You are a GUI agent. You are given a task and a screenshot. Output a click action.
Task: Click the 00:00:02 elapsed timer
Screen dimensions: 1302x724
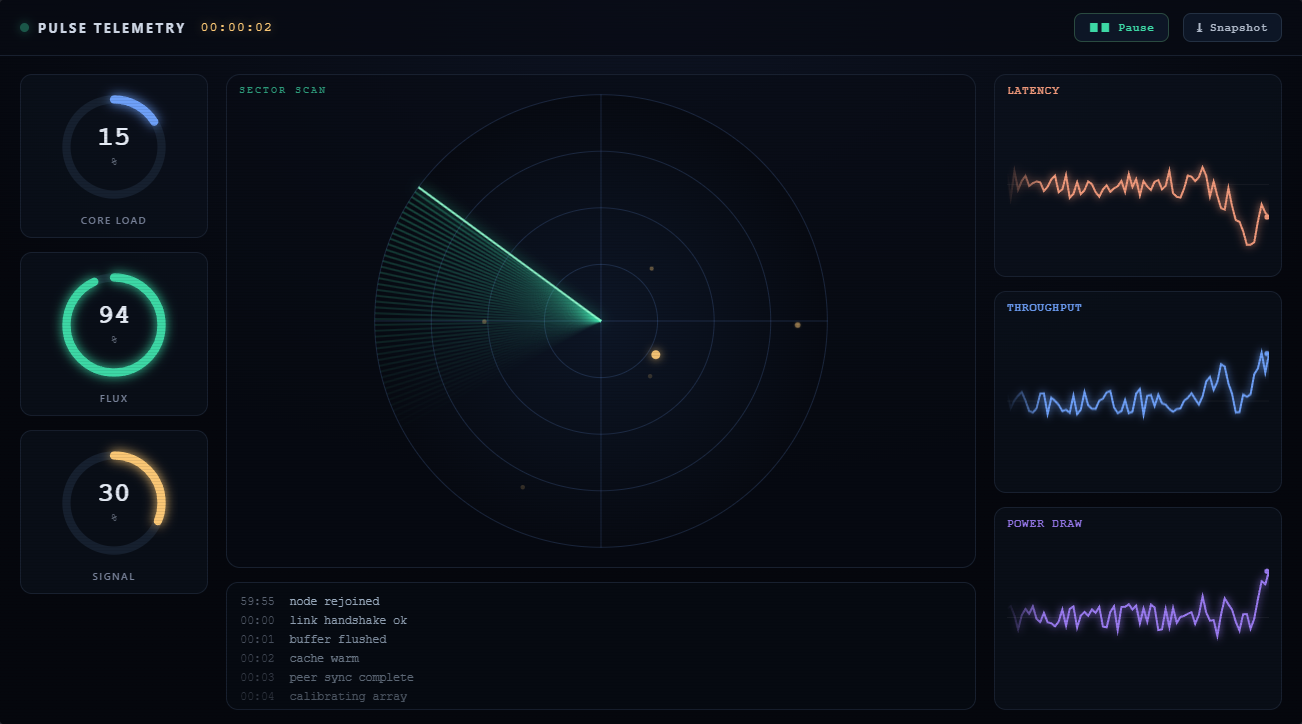tap(237, 28)
